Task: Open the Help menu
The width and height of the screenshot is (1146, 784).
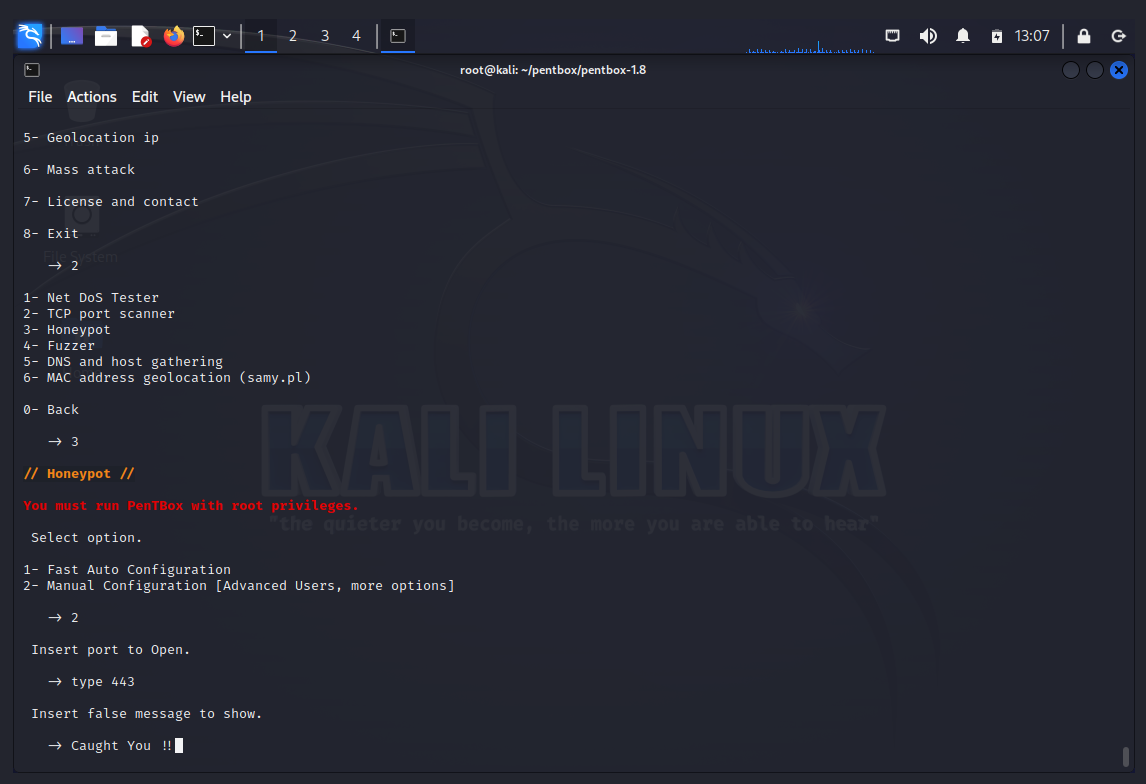Action: [236, 97]
